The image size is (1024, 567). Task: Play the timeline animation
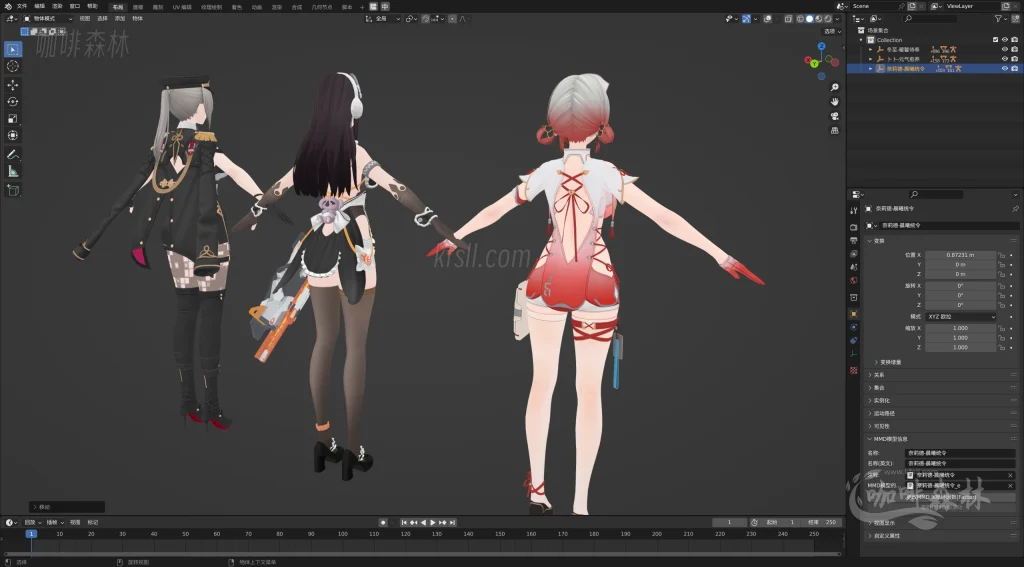click(432, 523)
